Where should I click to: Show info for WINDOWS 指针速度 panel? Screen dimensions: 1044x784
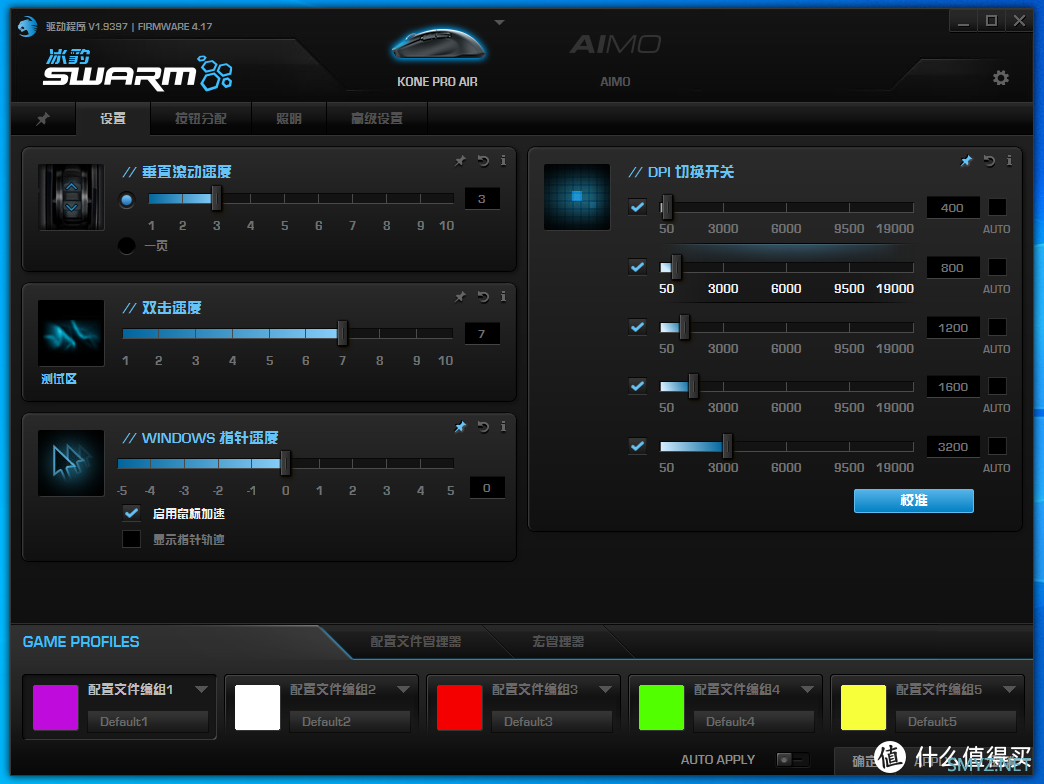point(503,426)
